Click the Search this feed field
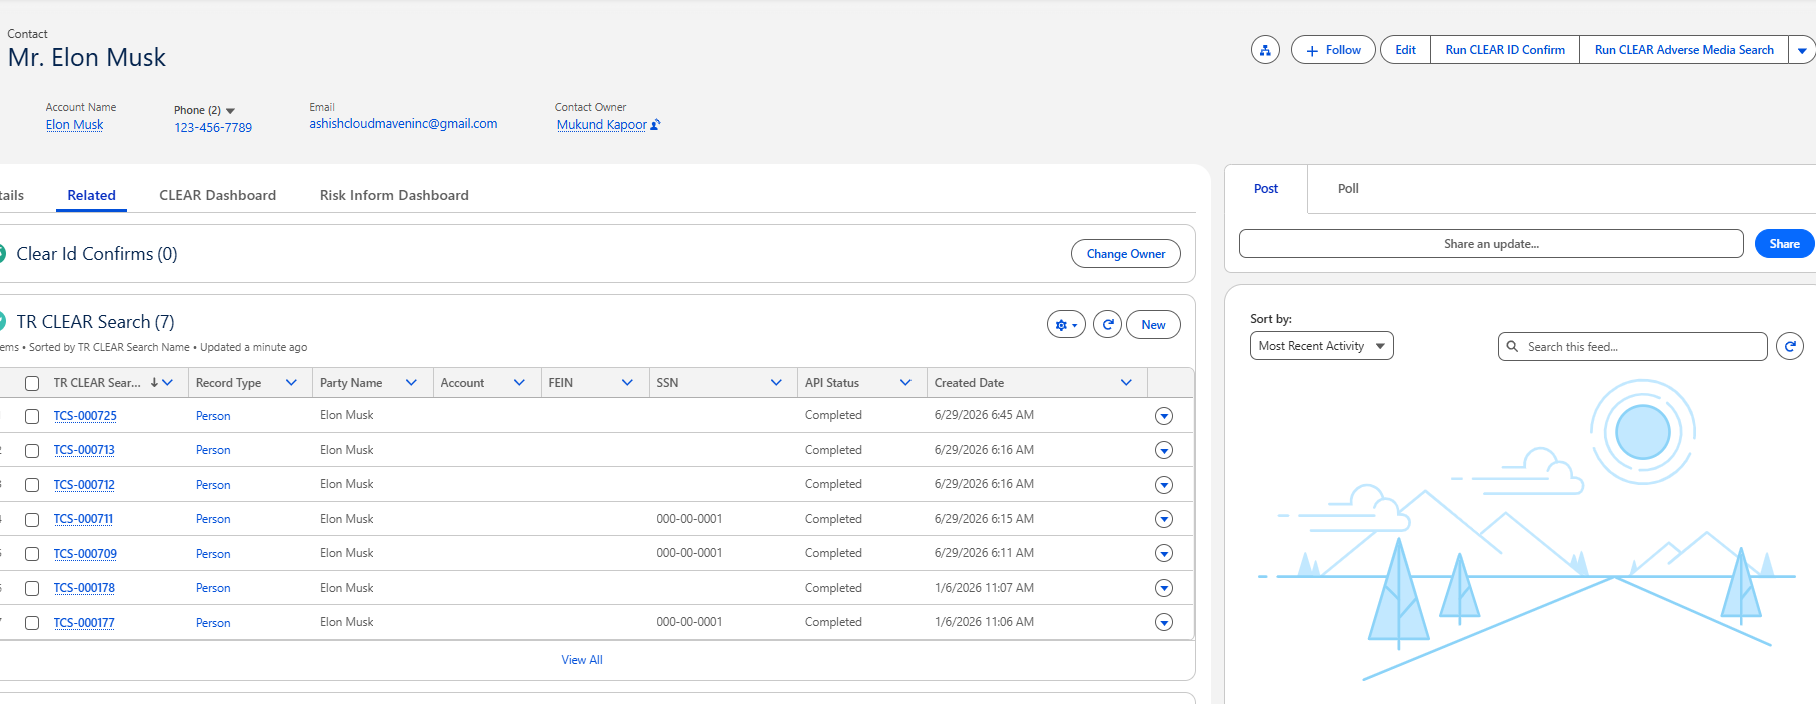This screenshot has height=704, width=1816. [1632, 347]
